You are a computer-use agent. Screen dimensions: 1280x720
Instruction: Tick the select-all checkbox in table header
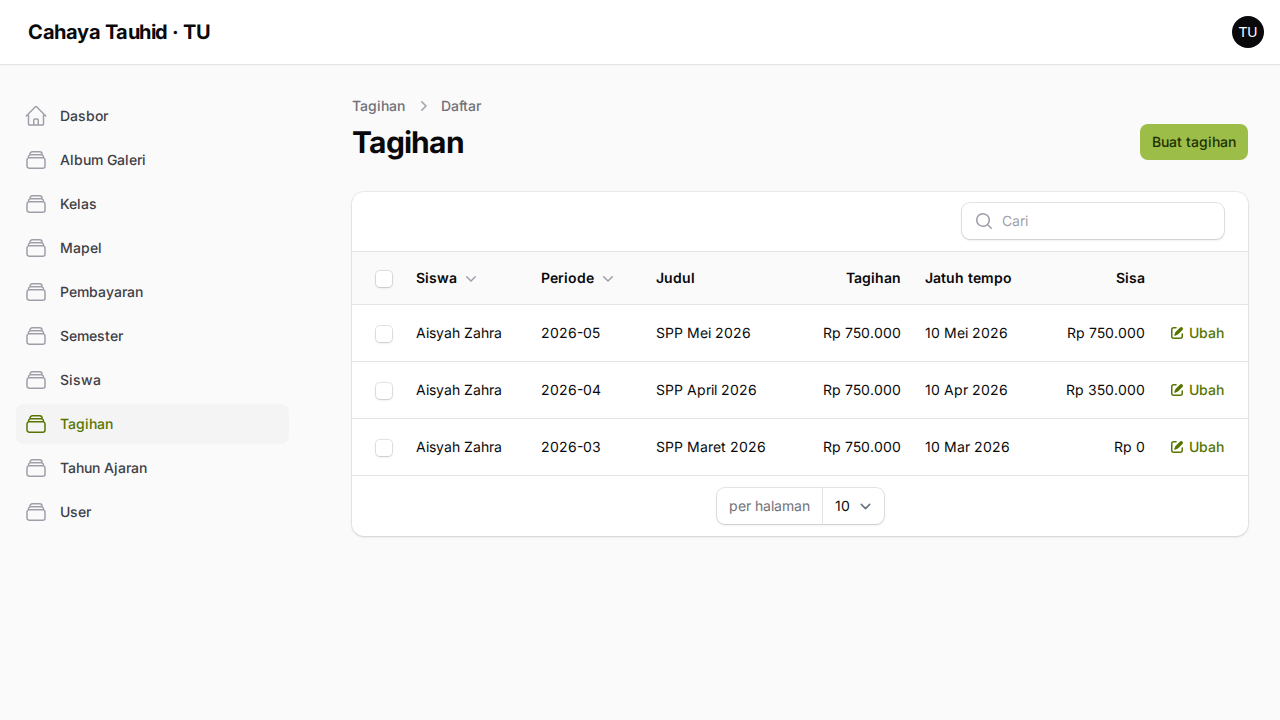pyautogui.click(x=384, y=278)
